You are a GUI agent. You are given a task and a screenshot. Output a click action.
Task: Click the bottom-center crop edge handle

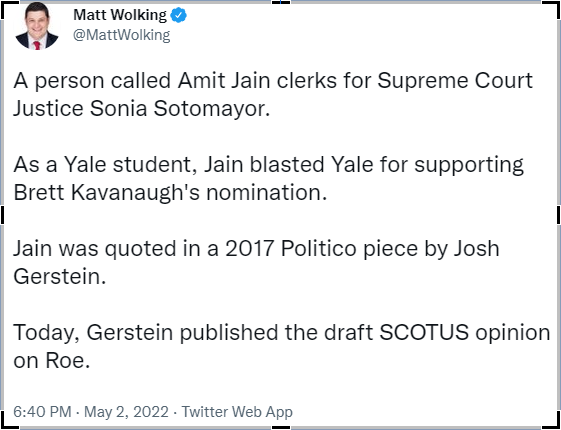pyautogui.click(x=281, y=427)
